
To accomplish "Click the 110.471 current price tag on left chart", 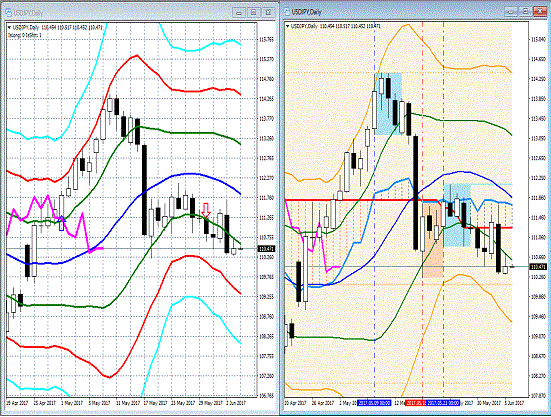I will coord(266,249).
